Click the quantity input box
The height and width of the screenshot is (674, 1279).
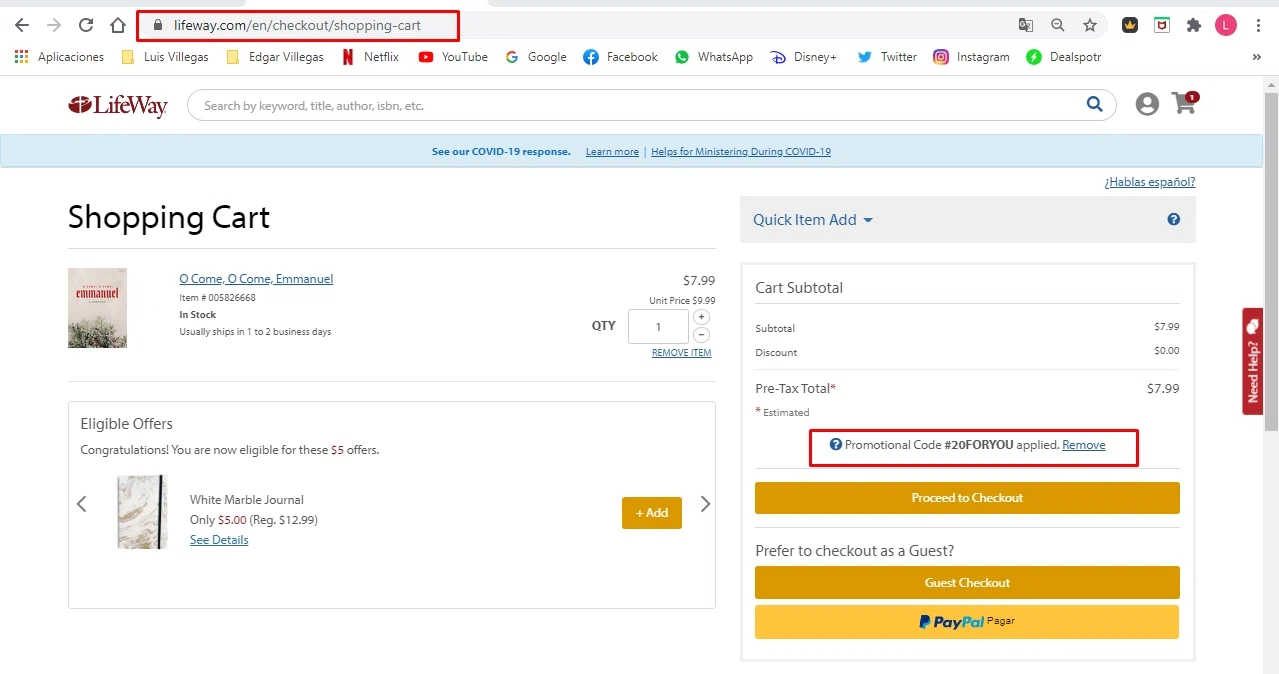[x=658, y=327]
